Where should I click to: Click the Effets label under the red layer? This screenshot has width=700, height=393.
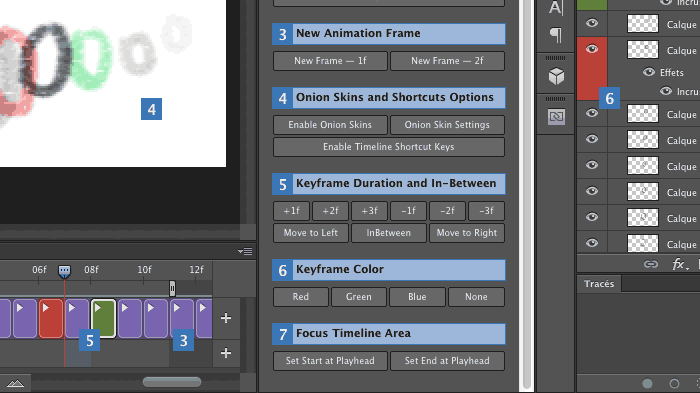[x=671, y=72]
